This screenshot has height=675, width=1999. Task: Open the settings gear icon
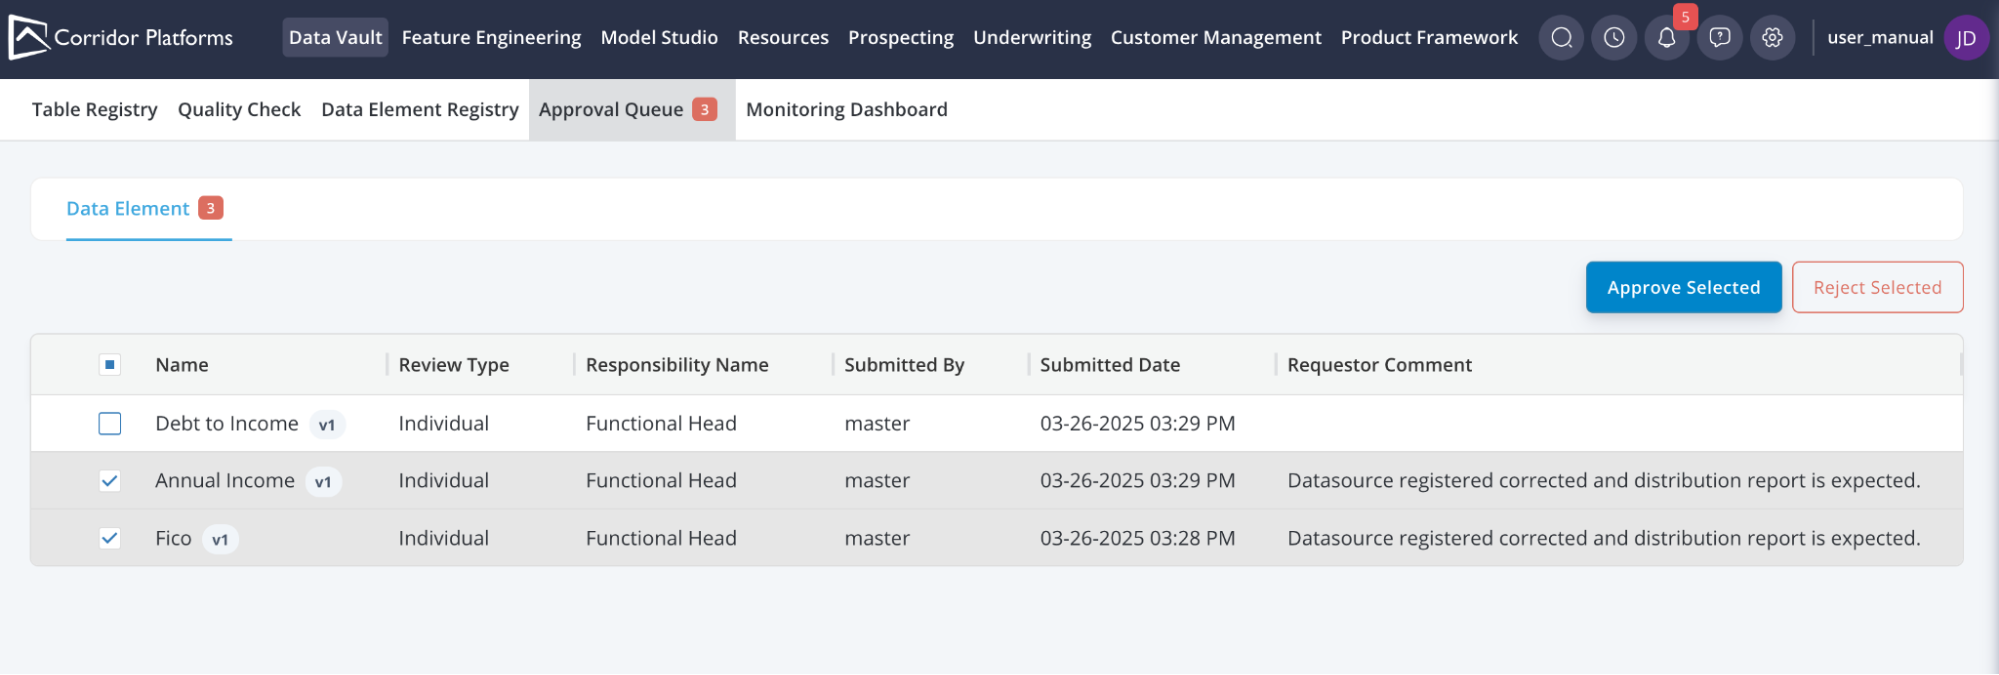click(x=1772, y=38)
